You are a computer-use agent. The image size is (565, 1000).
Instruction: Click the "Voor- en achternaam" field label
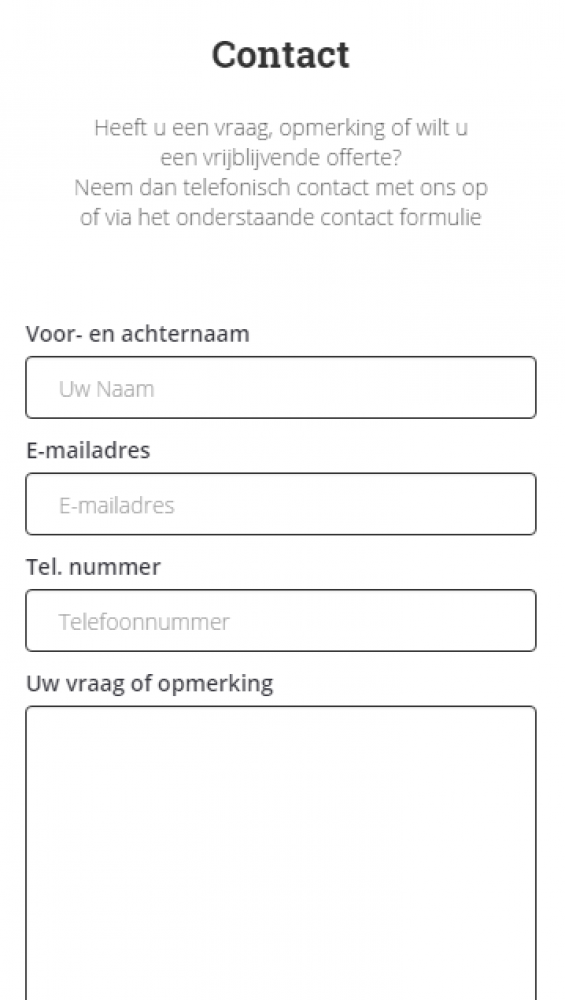[138, 334]
